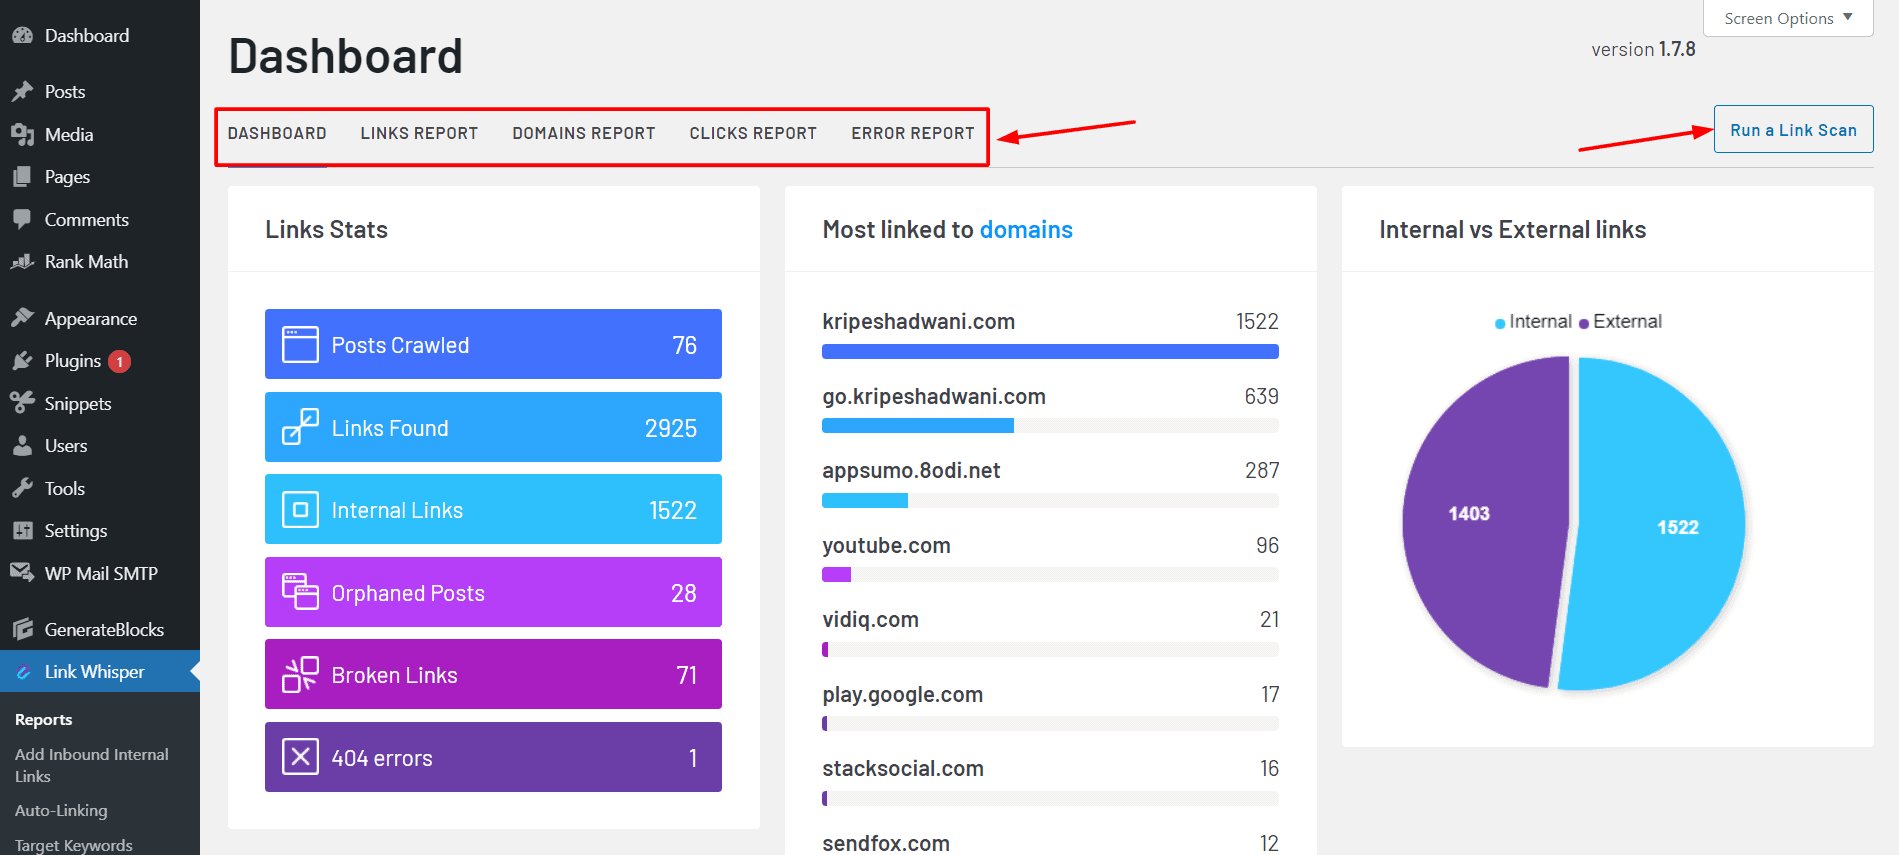The width and height of the screenshot is (1899, 855).
Task: Click the Run a Link Scan button
Action: pyautogui.click(x=1792, y=130)
